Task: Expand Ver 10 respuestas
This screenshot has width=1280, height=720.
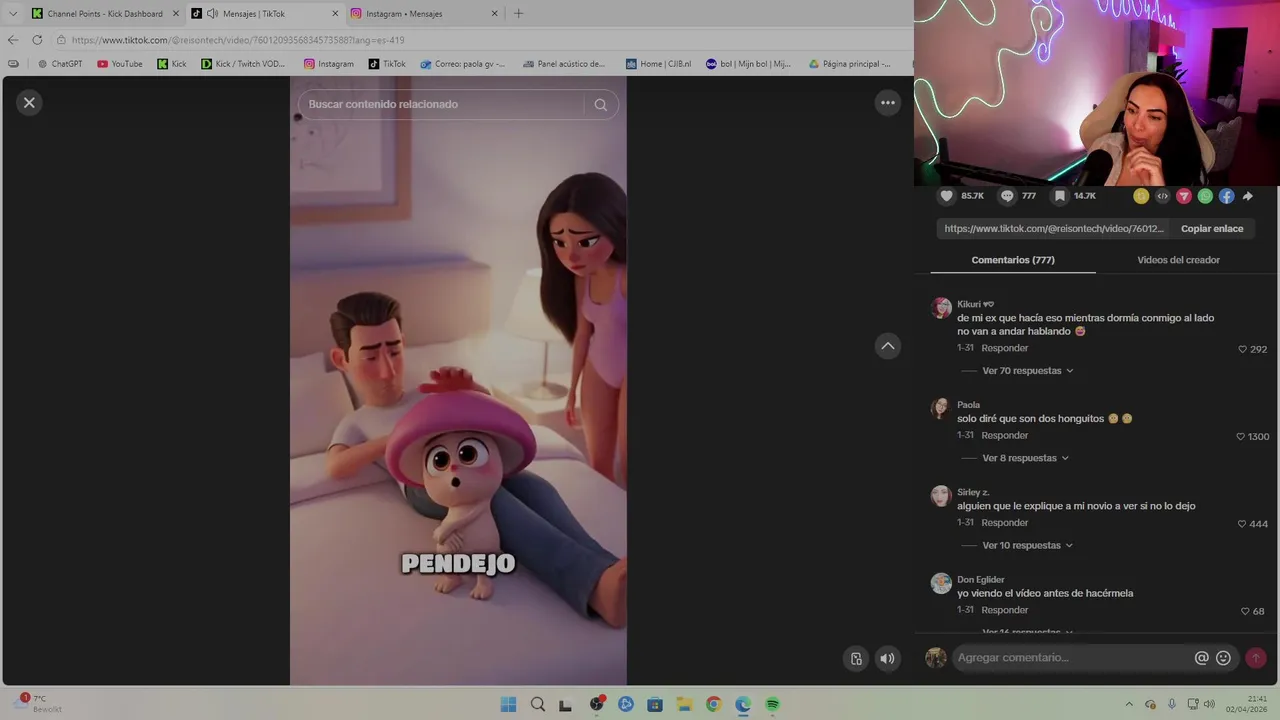Action: (x=1027, y=545)
